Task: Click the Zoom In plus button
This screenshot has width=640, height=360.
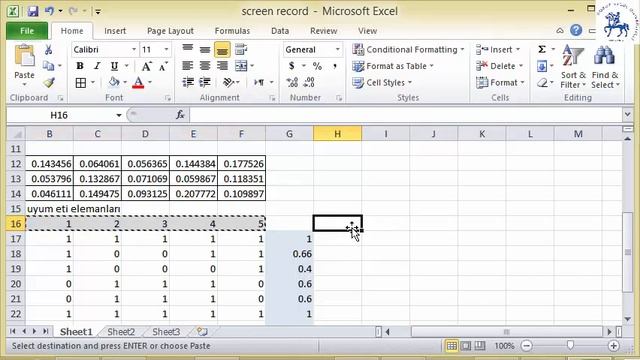Action: point(613,346)
